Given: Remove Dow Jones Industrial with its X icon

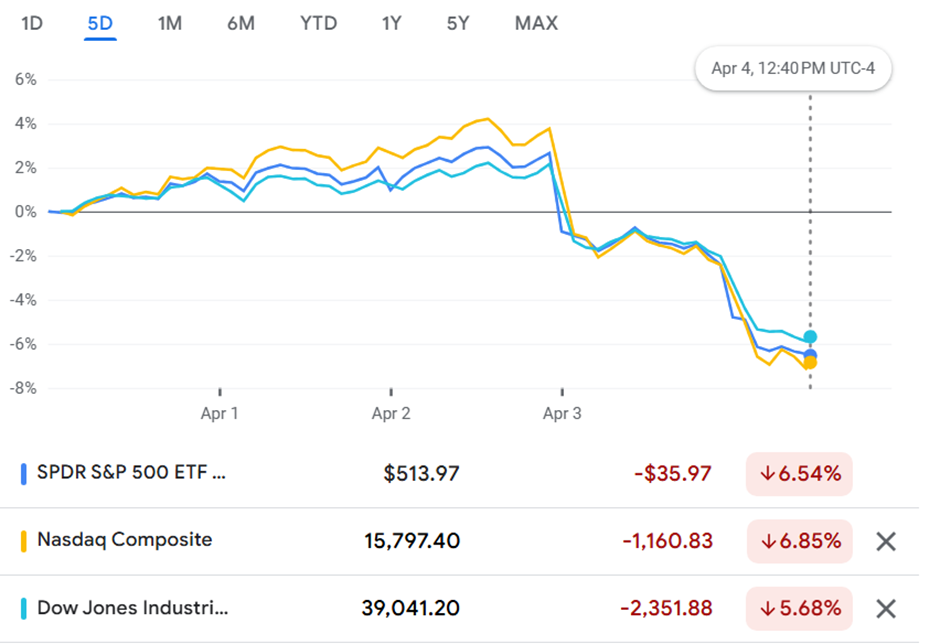Looking at the screenshot, I should pos(885,609).
